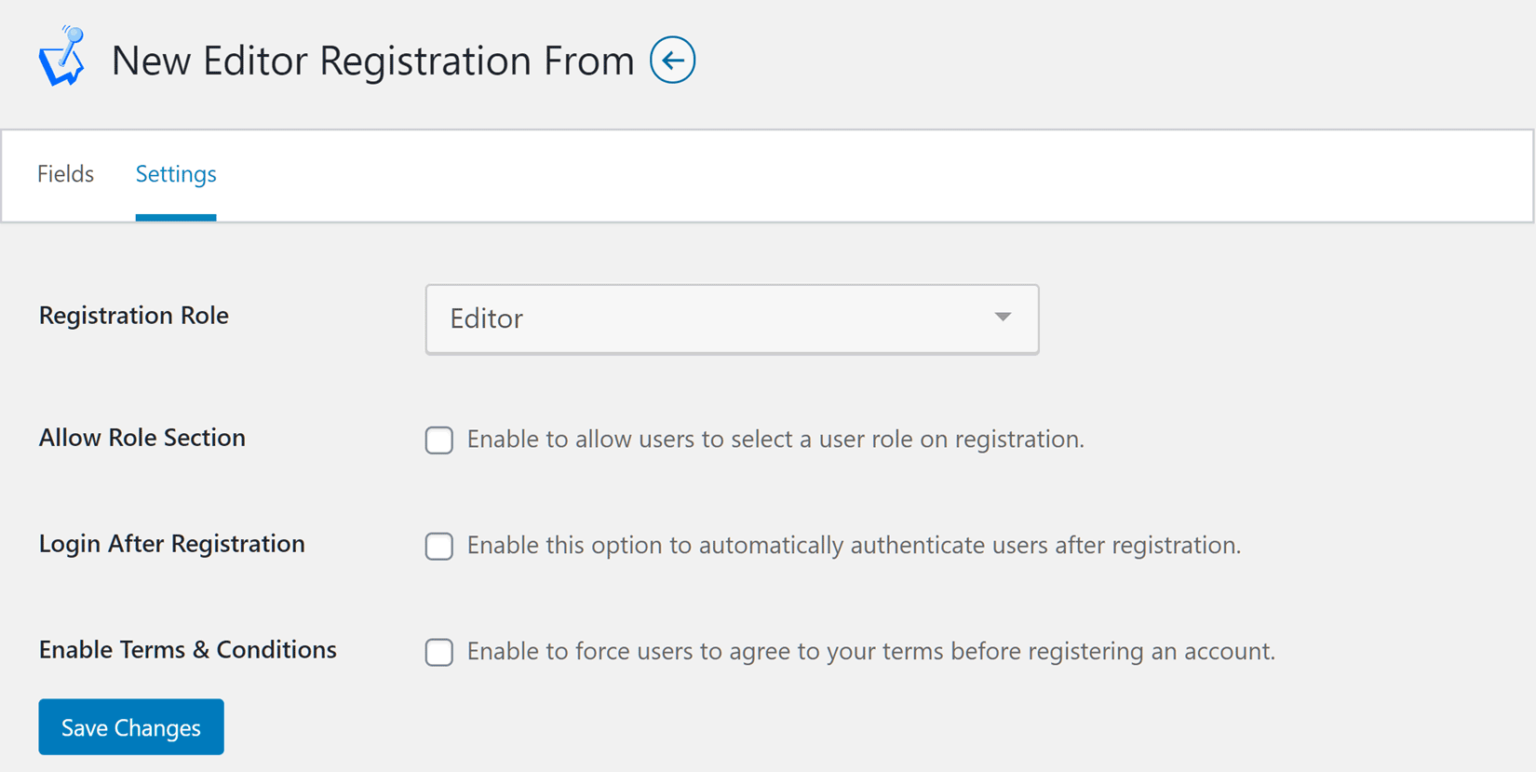1536x772 pixels.
Task: Enable the Allow Role Section checkbox
Action: (x=439, y=440)
